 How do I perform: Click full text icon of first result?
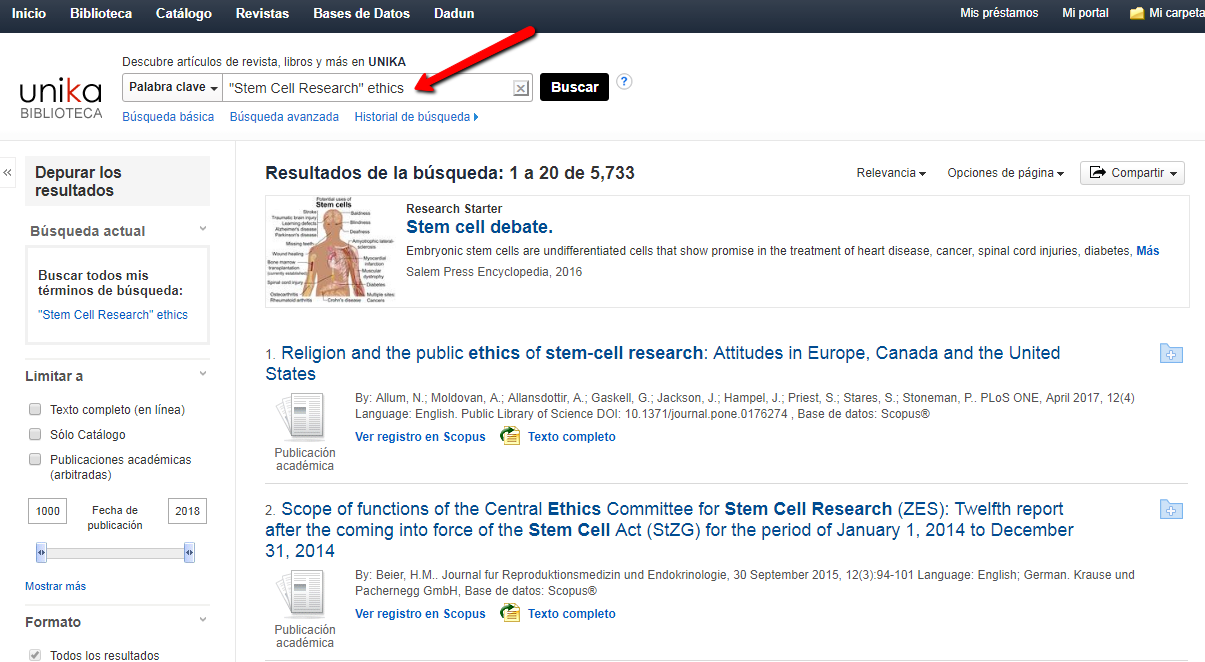[x=510, y=436]
